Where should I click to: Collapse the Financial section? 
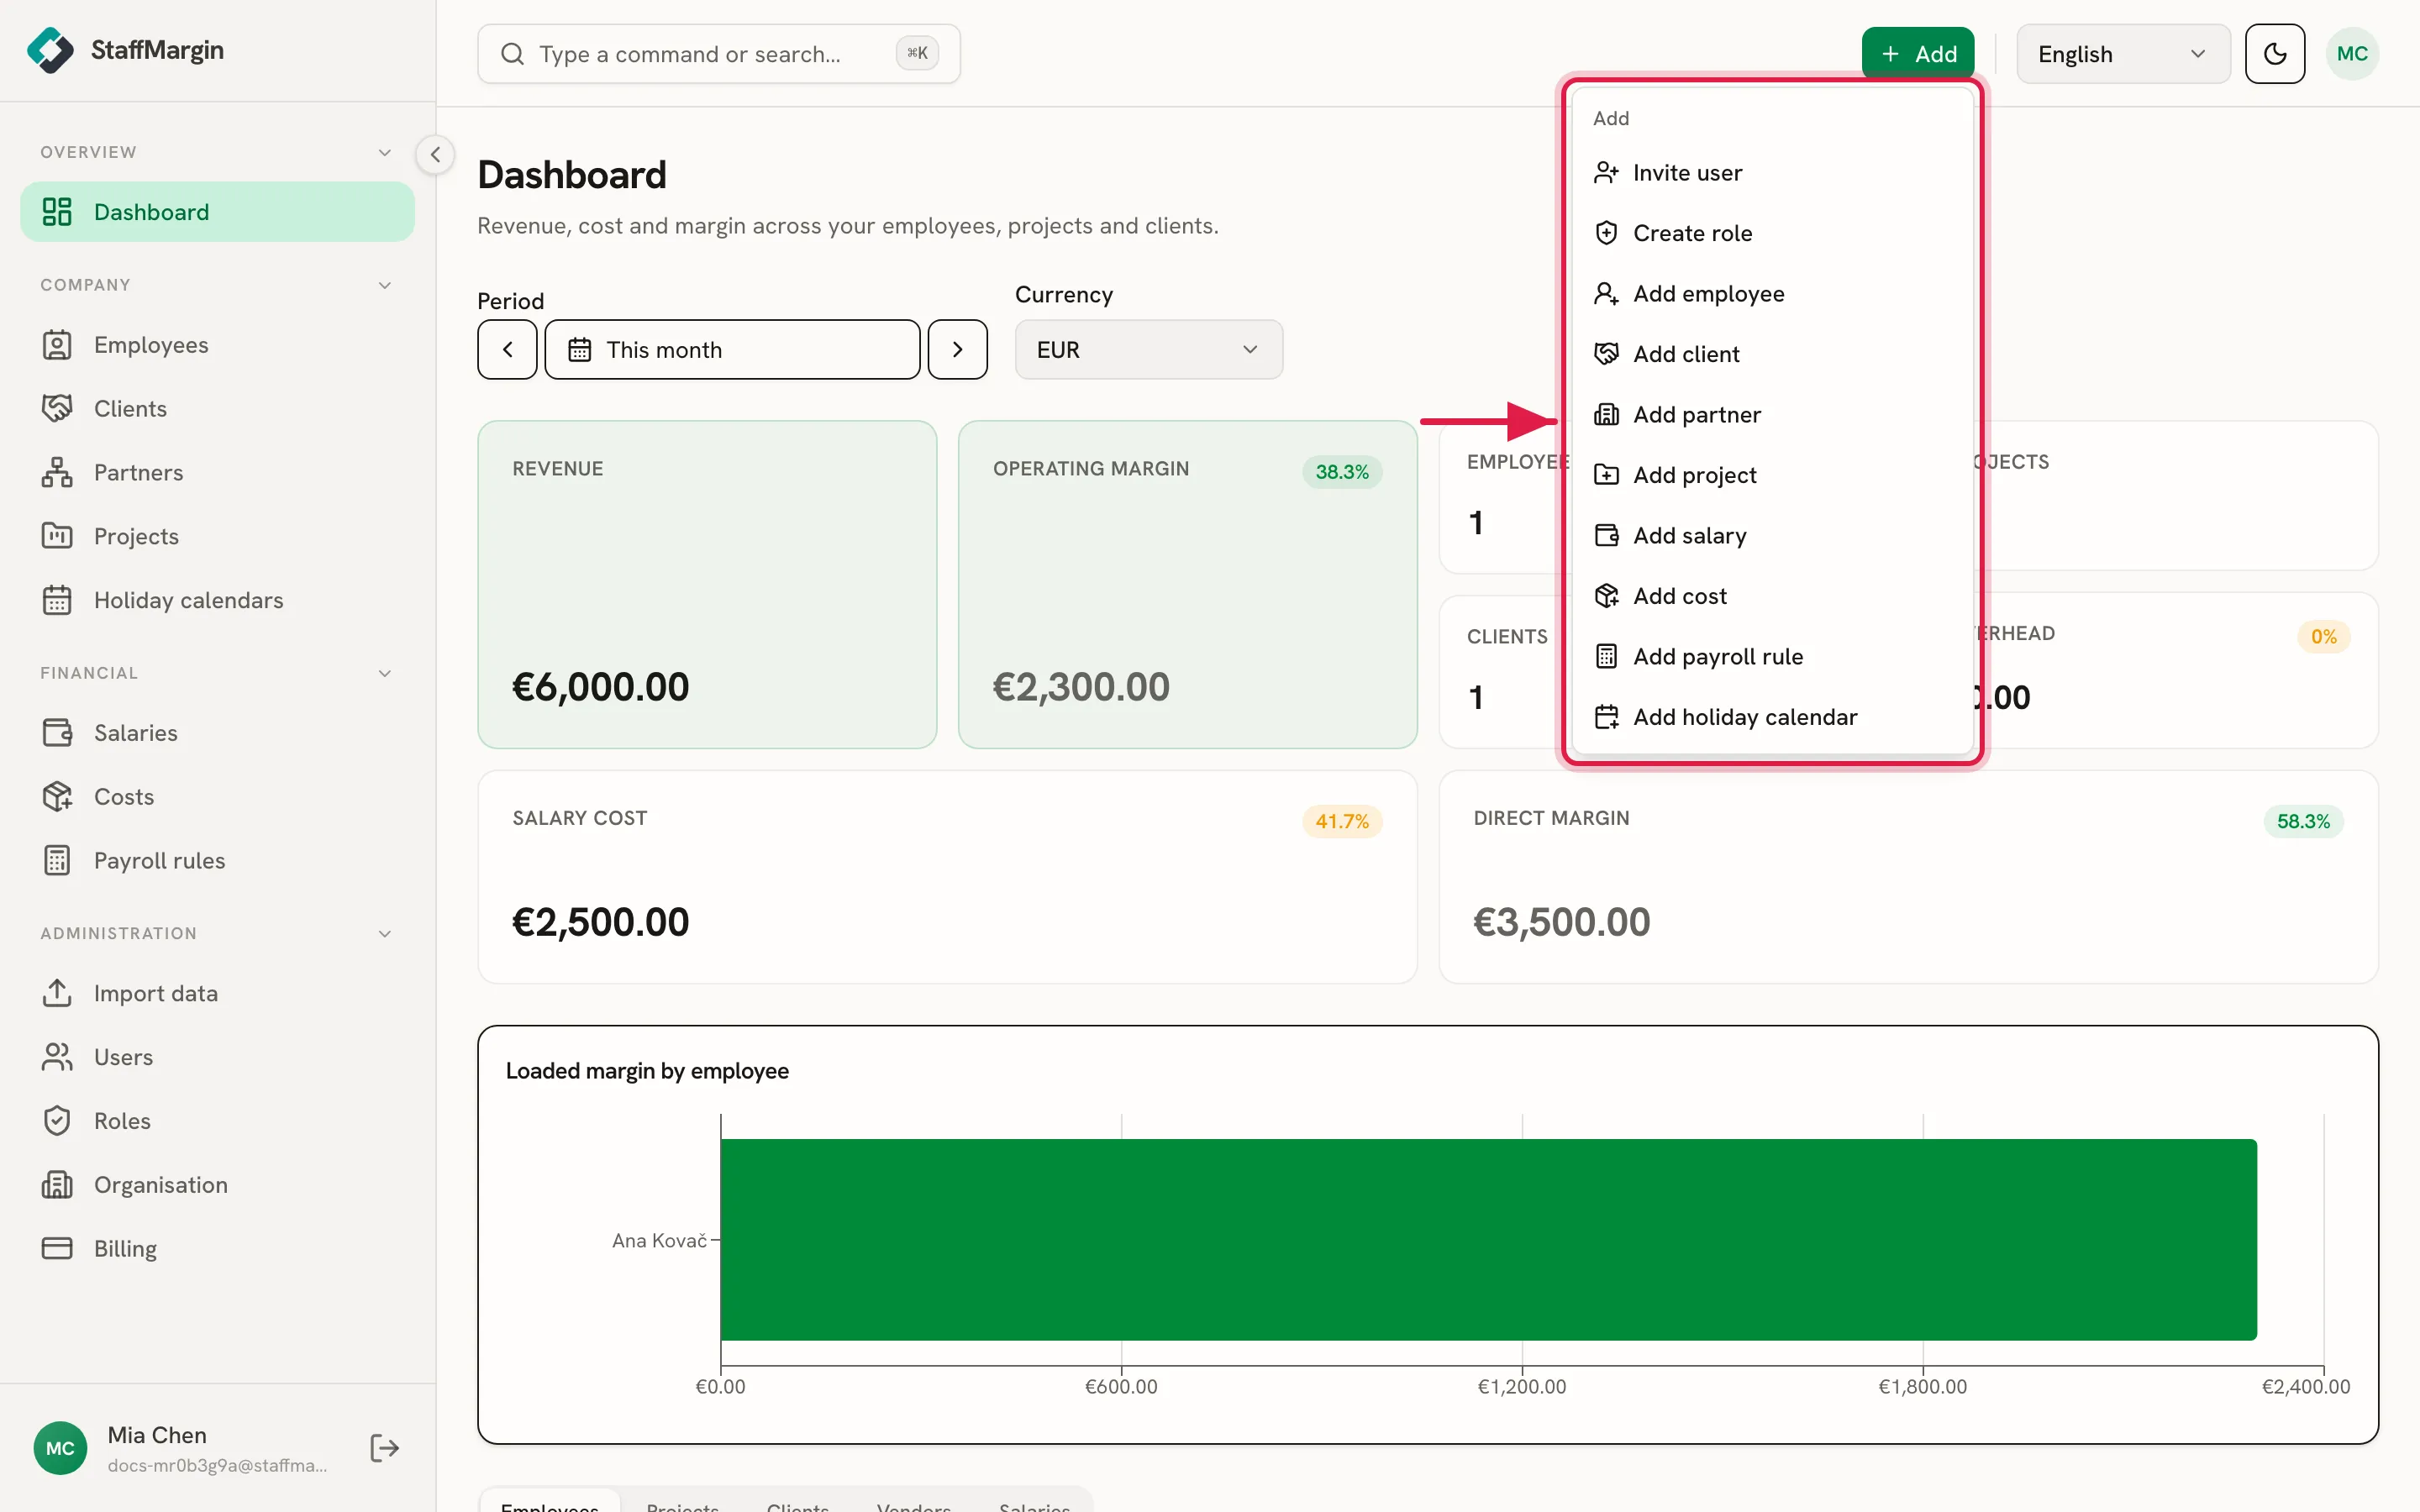click(x=385, y=674)
